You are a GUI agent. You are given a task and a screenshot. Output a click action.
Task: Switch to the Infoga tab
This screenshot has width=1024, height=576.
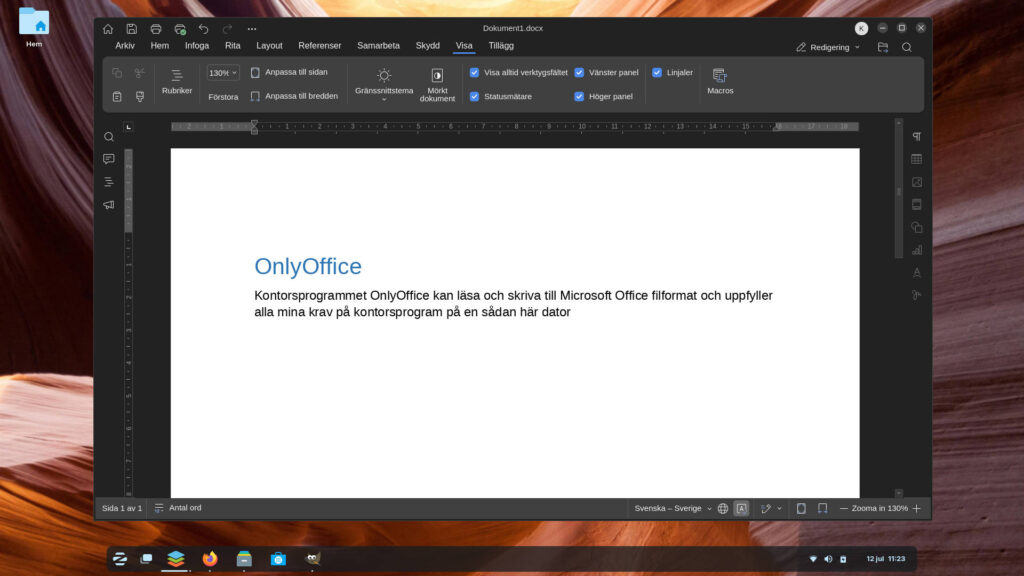[x=197, y=46]
